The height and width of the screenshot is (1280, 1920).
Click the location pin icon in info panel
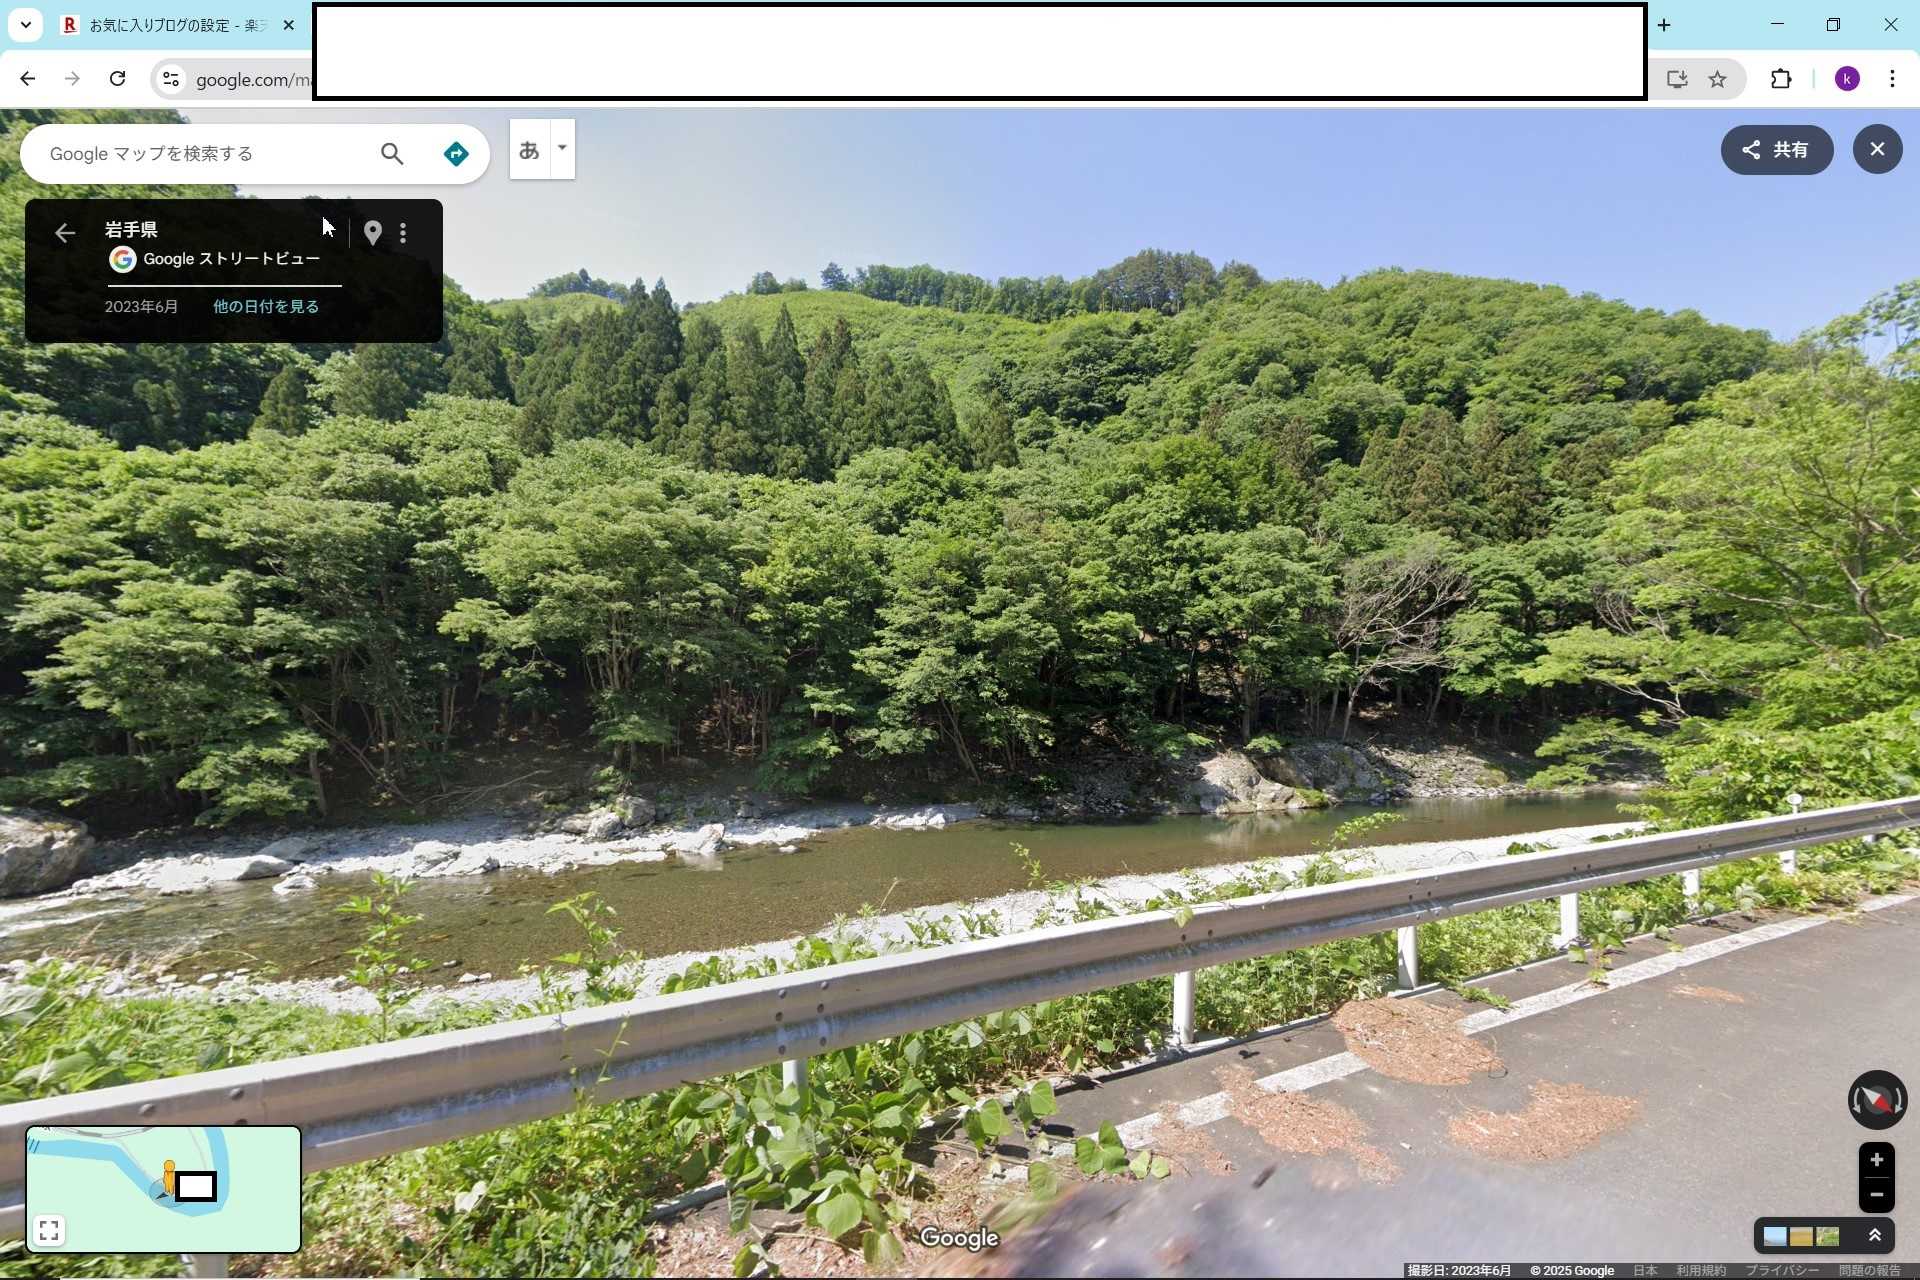point(373,233)
